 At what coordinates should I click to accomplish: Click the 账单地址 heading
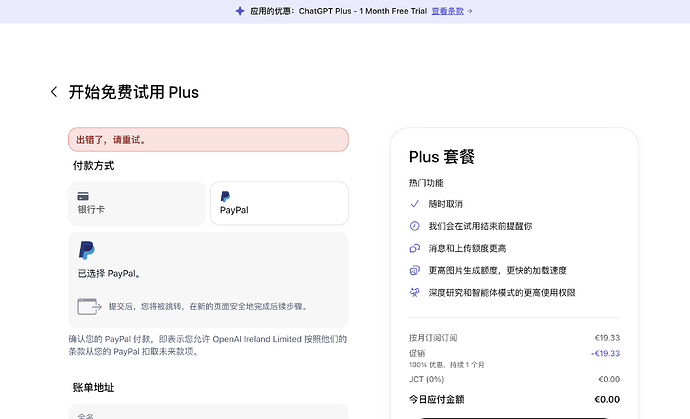click(93, 388)
